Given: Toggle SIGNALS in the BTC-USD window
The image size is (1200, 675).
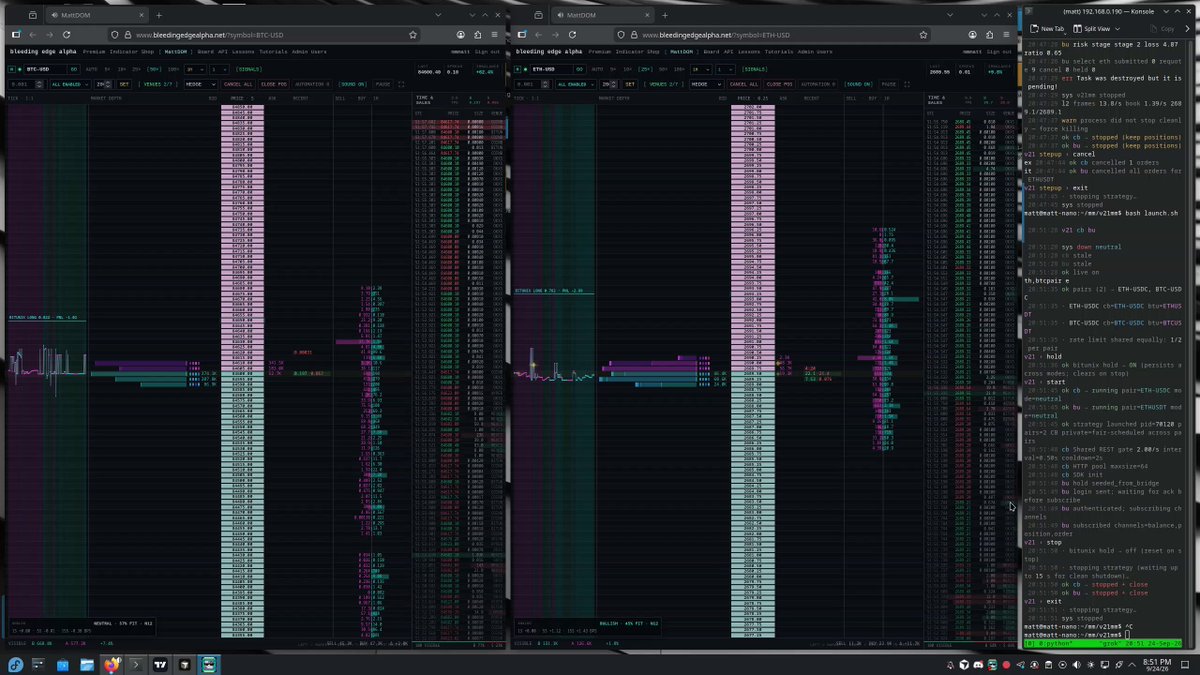Looking at the screenshot, I should point(250,69).
